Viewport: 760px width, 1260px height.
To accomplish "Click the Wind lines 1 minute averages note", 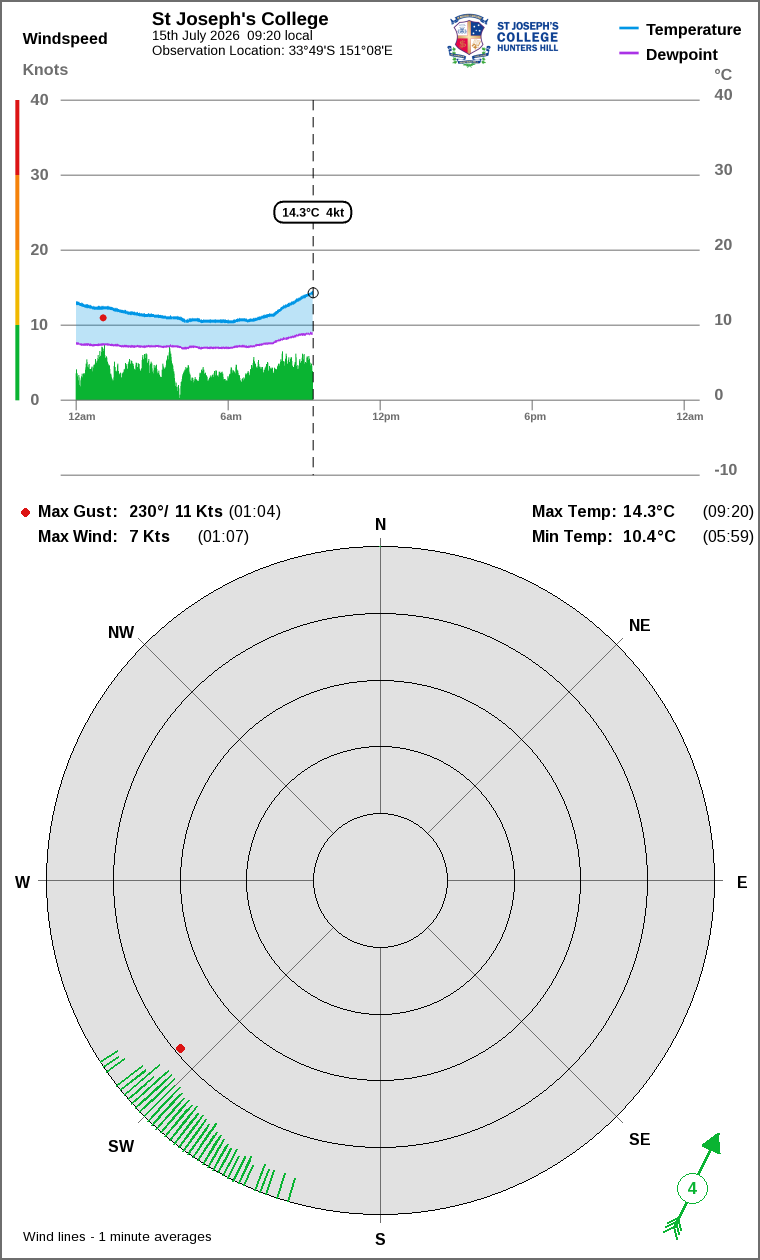I will (117, 1237).
